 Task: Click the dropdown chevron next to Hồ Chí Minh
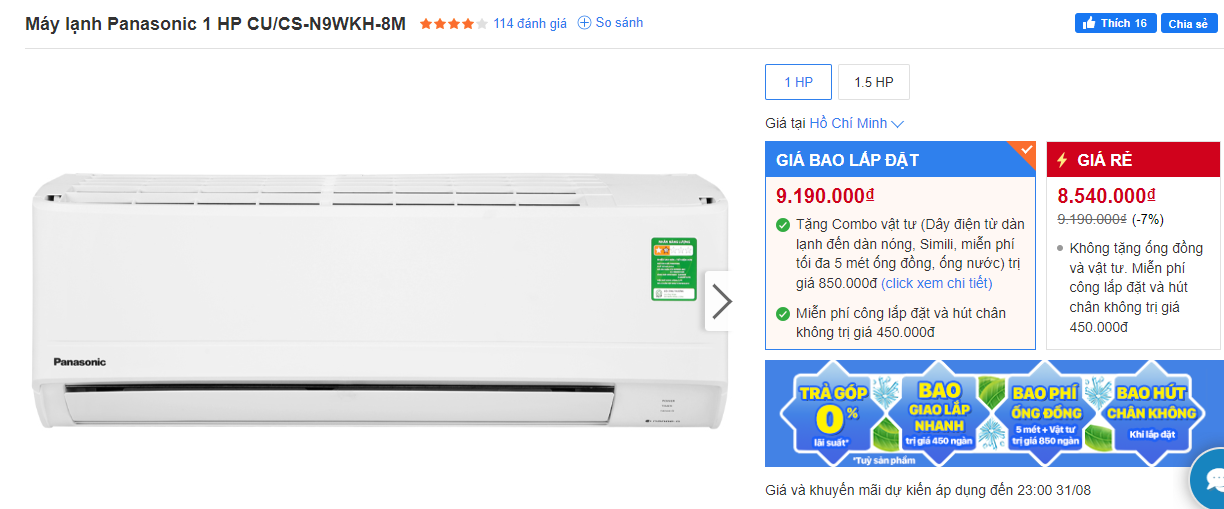pos(897,124)
